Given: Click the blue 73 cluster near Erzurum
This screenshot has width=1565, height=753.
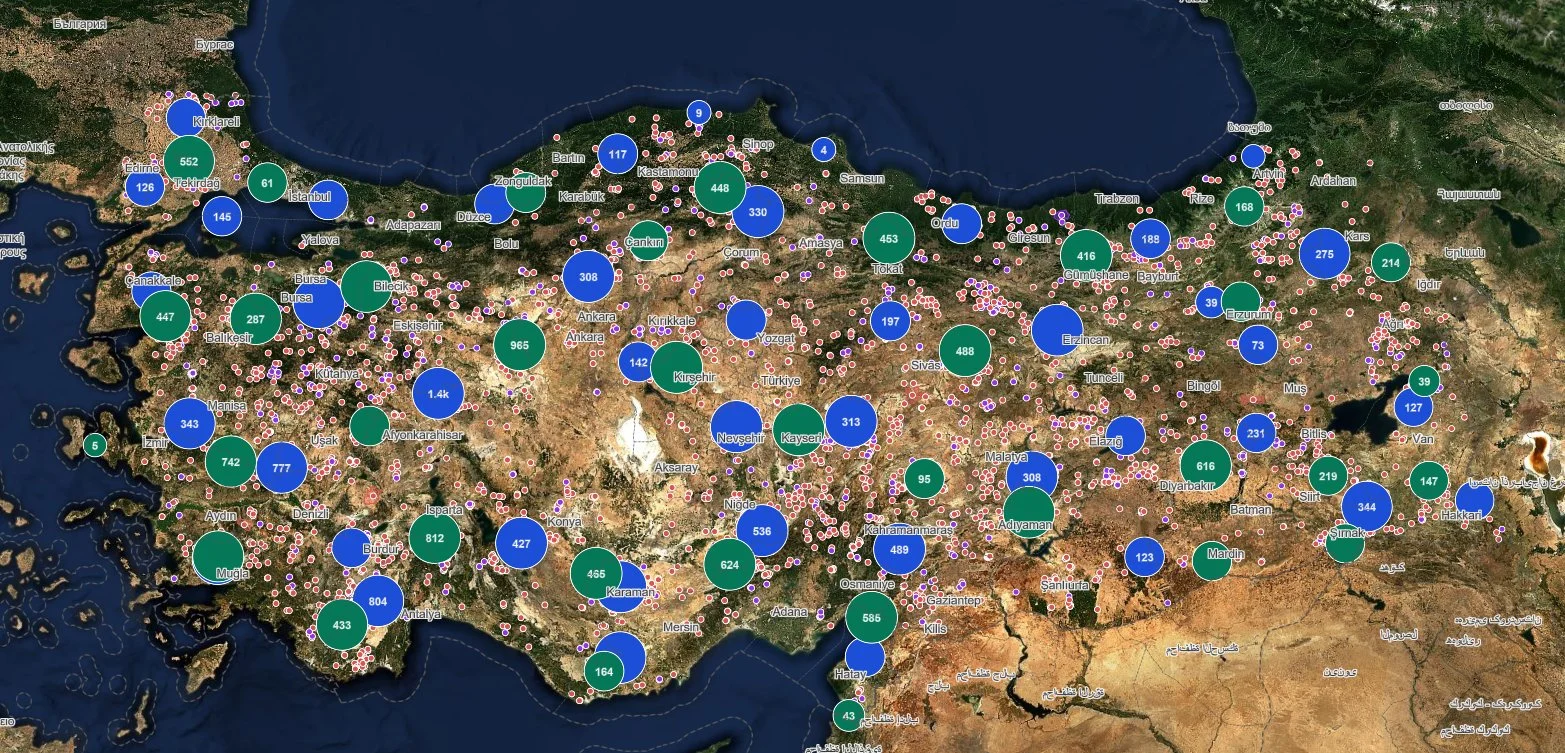Looking at the screenshot, I should pyautogui.click(x=1258, y=345).
